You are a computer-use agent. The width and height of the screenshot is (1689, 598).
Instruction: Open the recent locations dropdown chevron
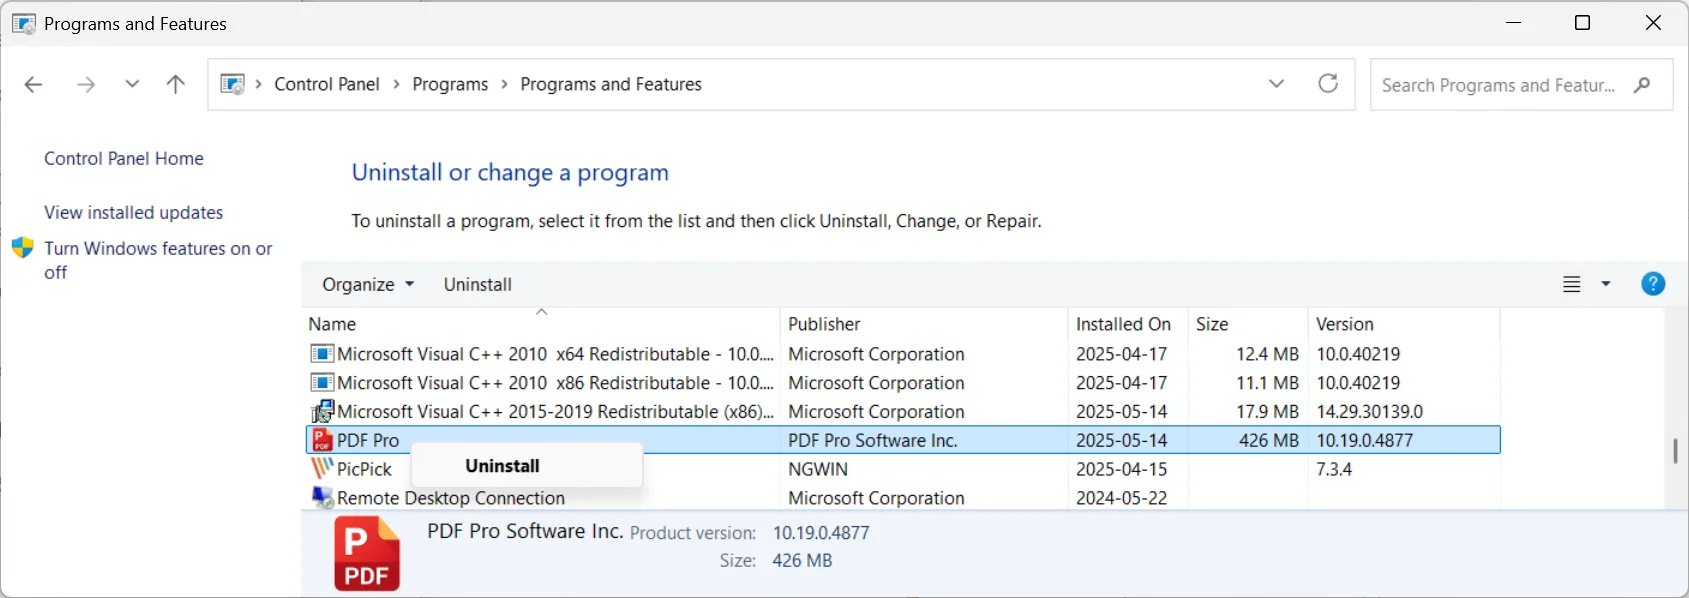click(x=132, y=84)
